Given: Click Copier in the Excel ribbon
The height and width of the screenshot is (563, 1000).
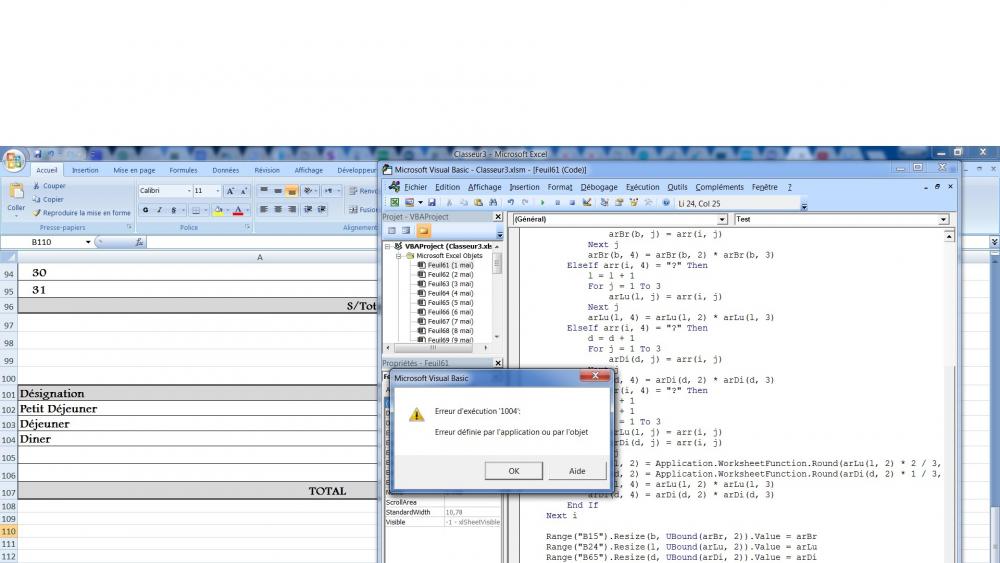Looking at the screenshot, I should (48, 200).
